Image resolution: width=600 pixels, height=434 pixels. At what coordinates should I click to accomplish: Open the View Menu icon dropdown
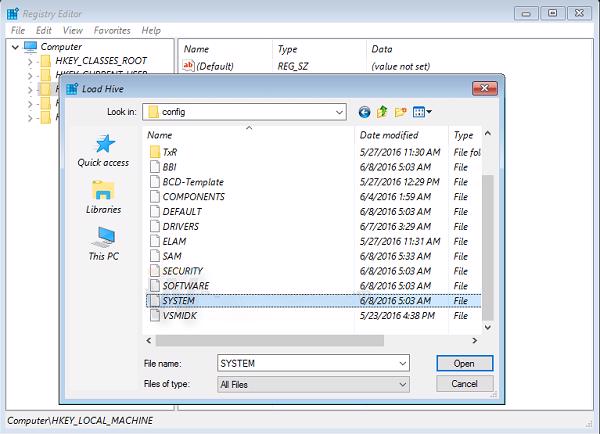[x=422, y=112]
